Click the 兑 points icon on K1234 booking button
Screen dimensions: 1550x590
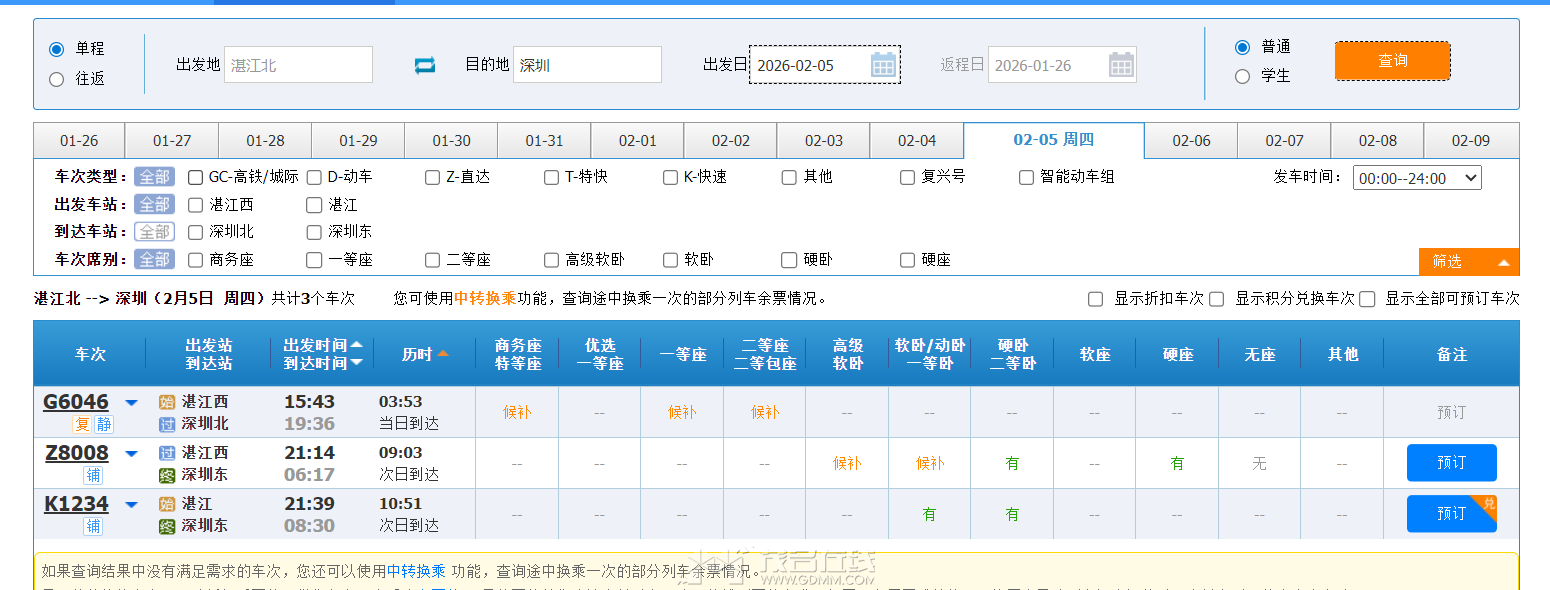point(1489,504)
